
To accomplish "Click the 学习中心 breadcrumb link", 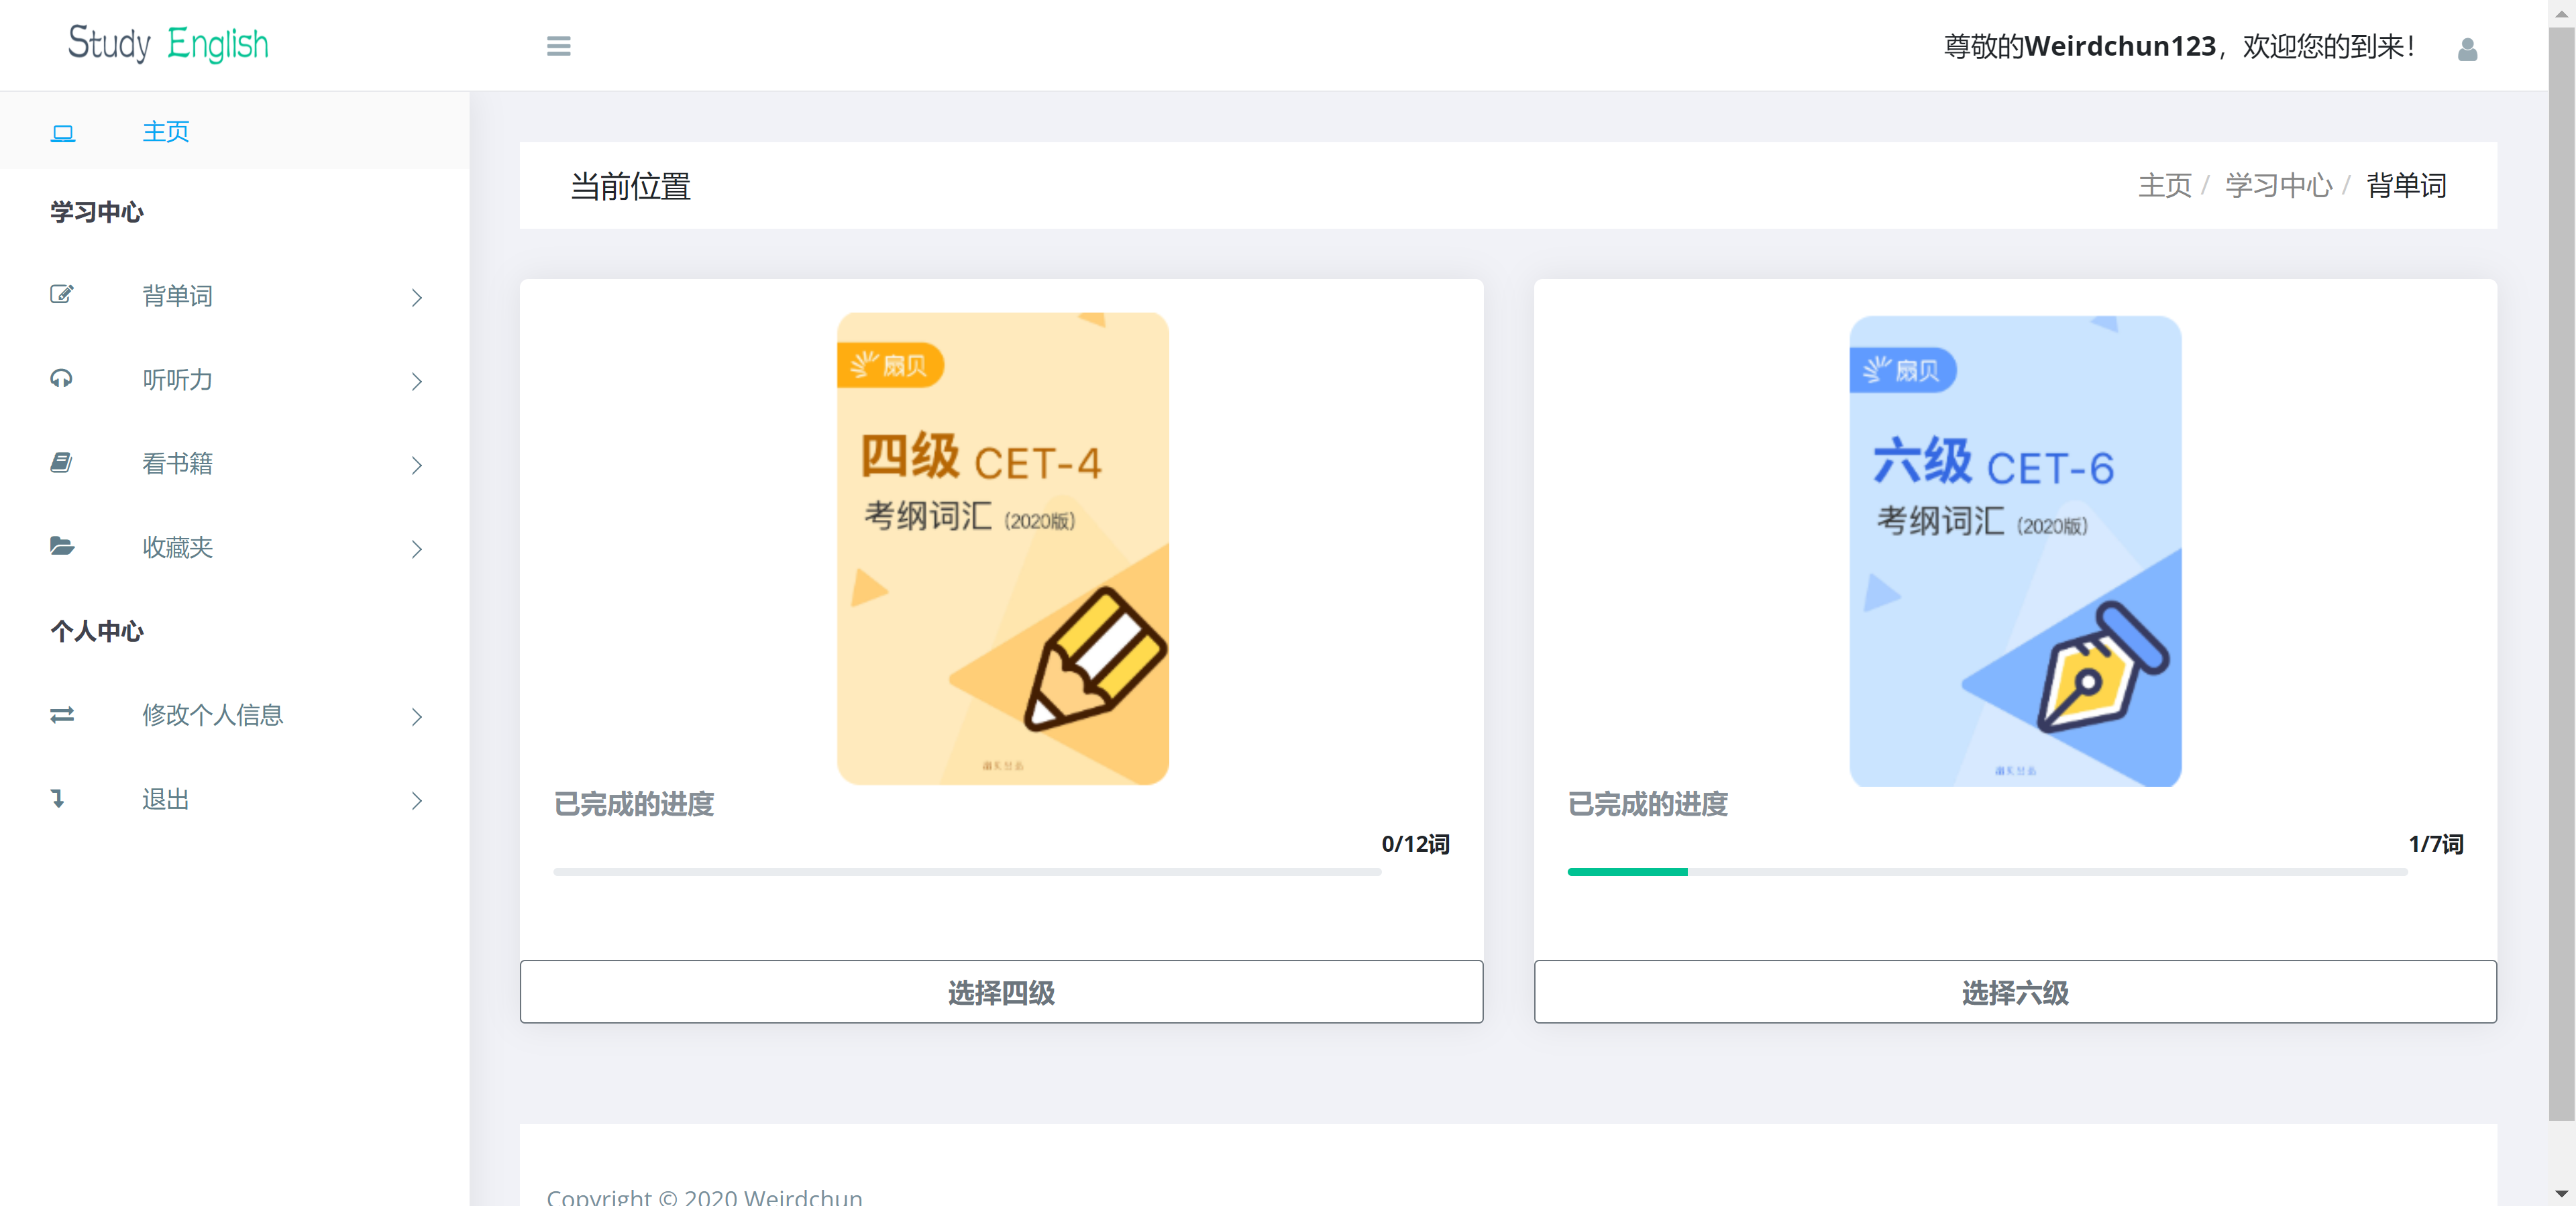I will tap(2278, 185).
